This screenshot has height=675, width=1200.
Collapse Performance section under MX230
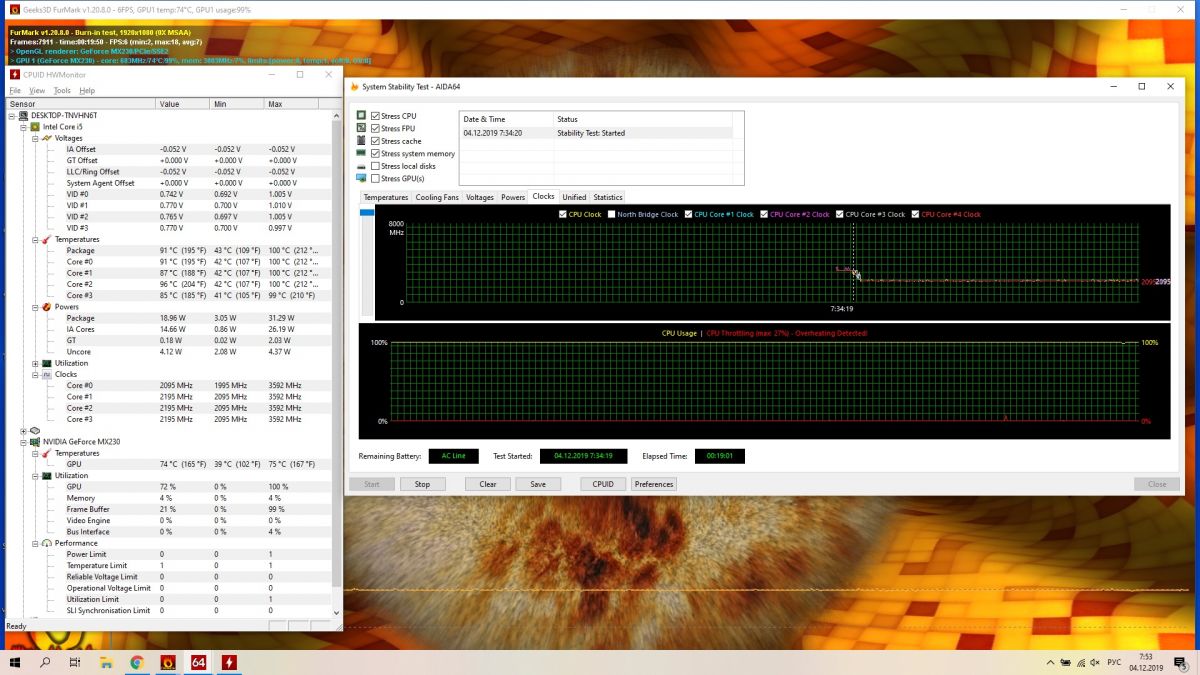[x=35, y=543]
